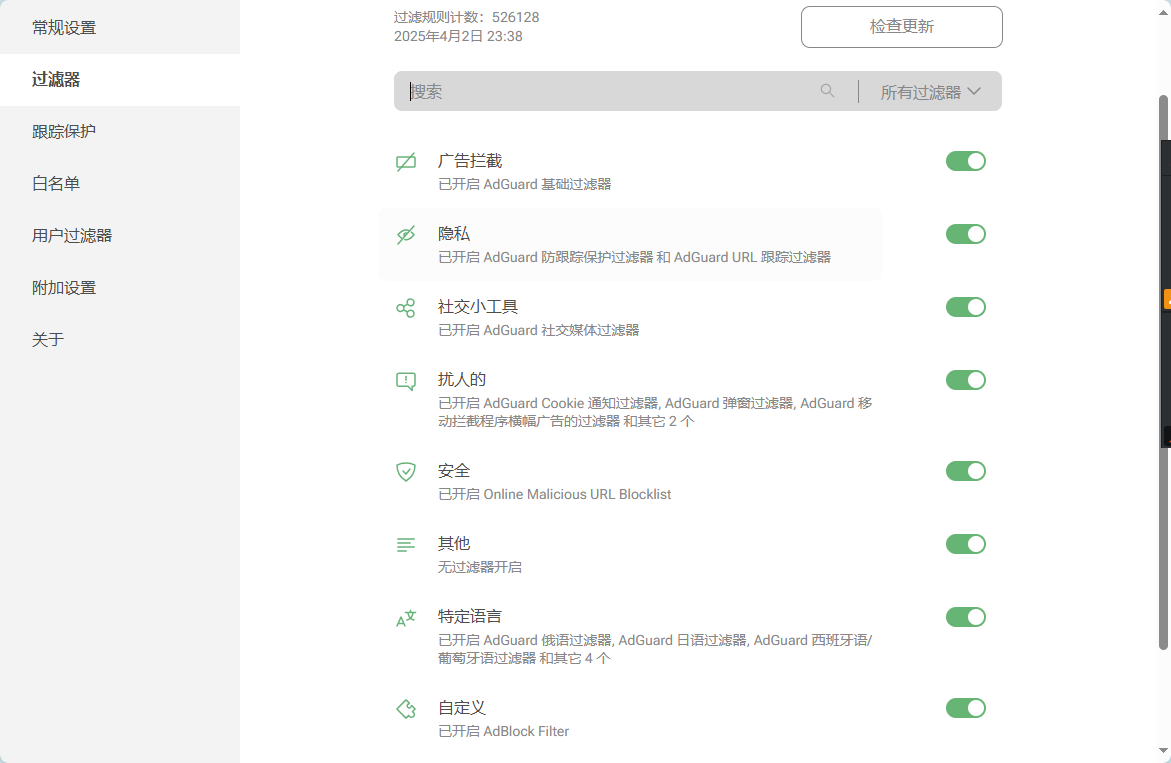The width and height of the screenshot is (1171, 763).
Task: Open the 所有过滤器 dropdown
Action: (x=930, y=92)
